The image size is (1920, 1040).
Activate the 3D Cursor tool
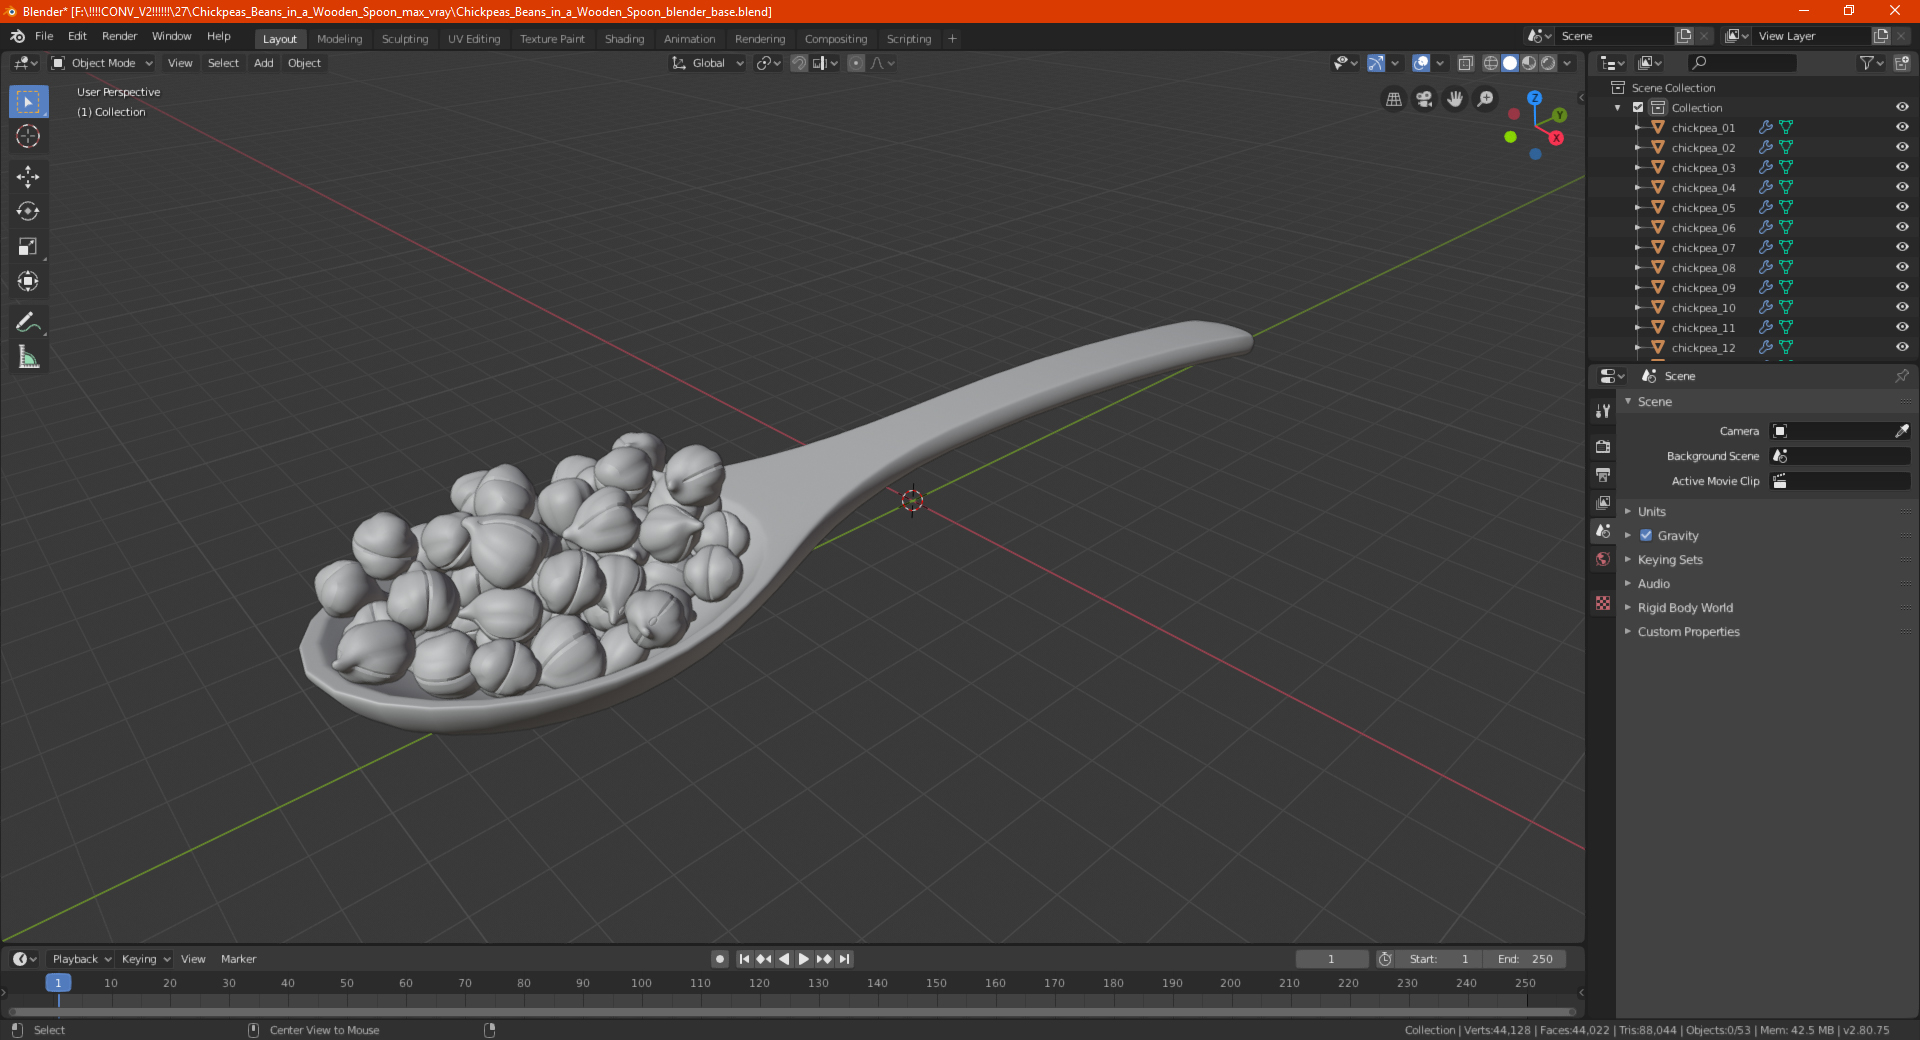point(28,137)
